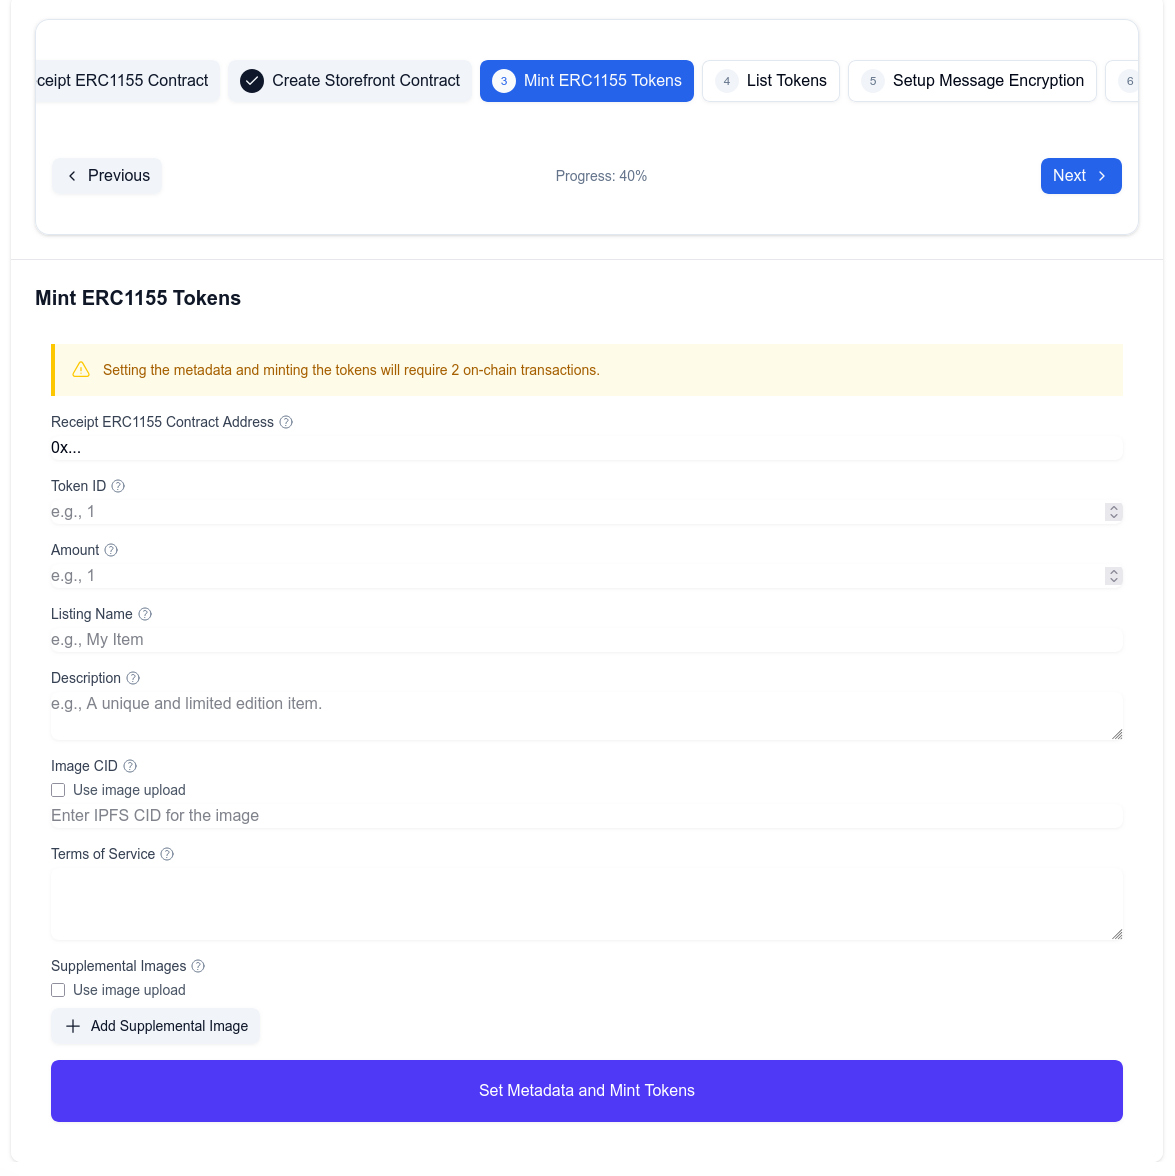Check Use image upload under Image CID
The height and width of the screenshot is (1176, 1175).
coord(58,790)
